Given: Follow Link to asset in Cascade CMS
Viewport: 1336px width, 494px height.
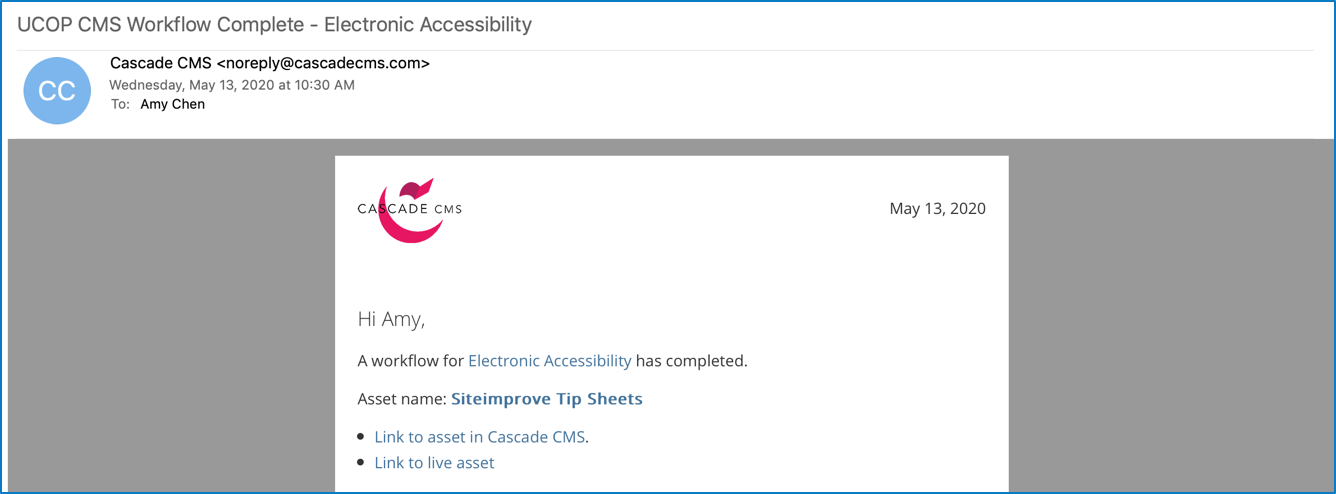Looking at the screenshot, I should coord(480,437).
